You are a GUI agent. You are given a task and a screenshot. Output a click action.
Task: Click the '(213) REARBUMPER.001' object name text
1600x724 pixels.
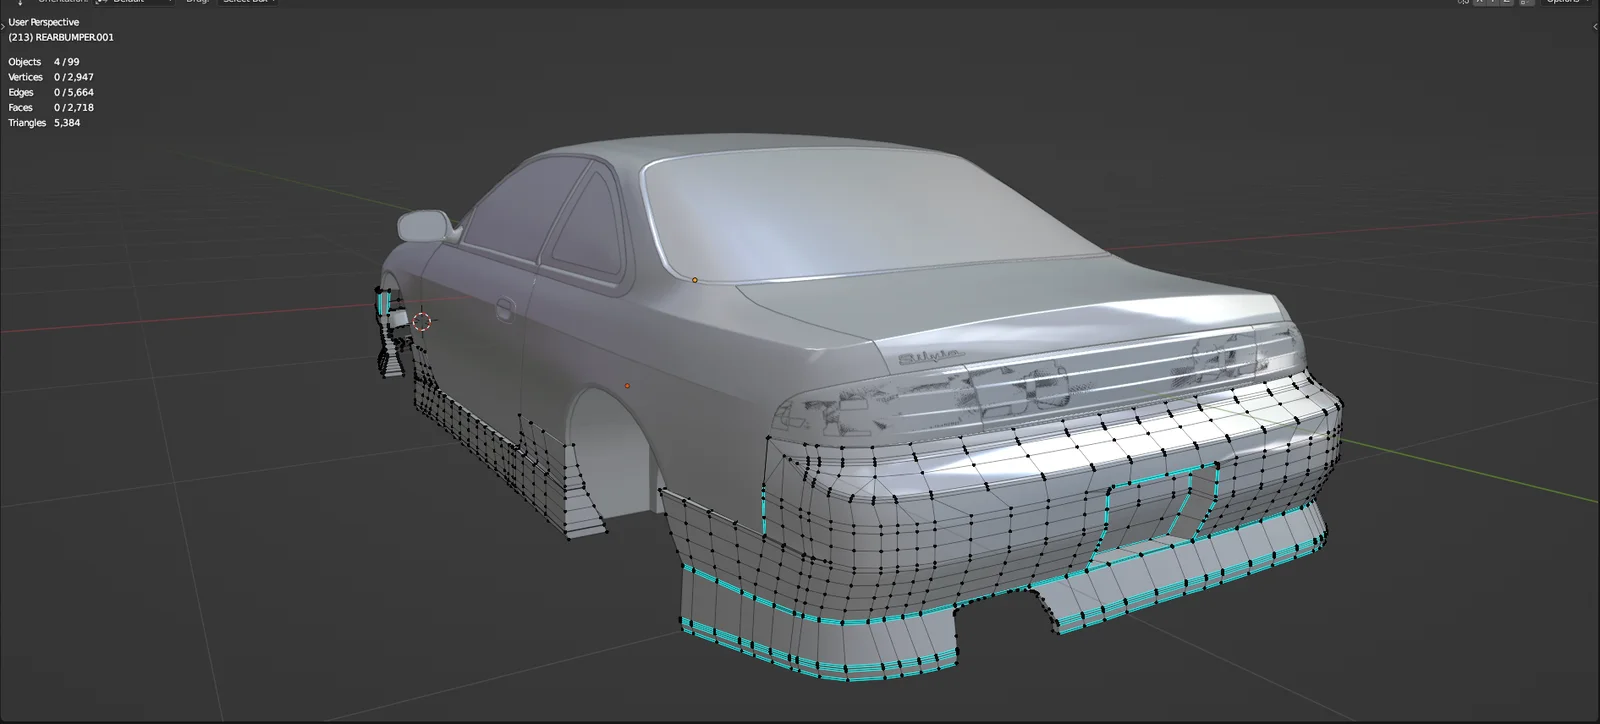61,37
